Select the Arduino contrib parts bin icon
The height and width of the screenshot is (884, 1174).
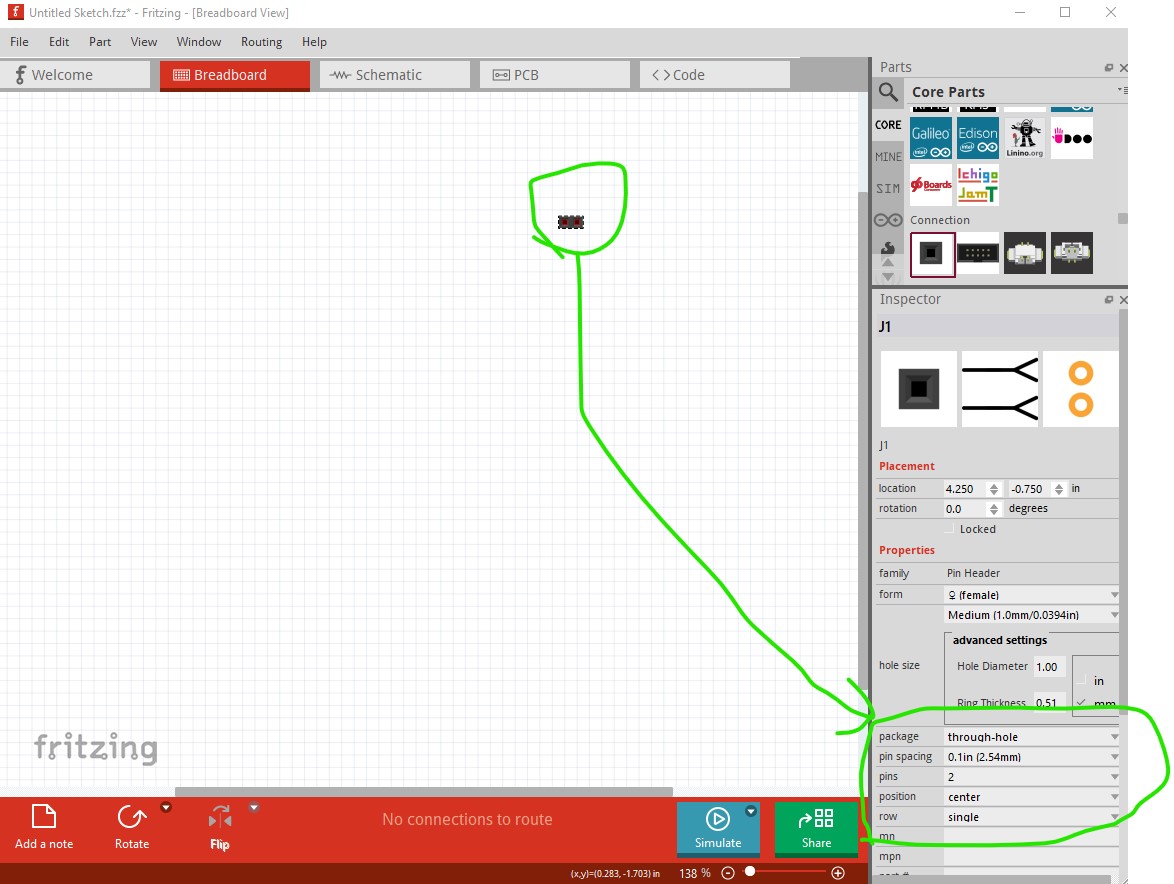(x=888, y=220)
